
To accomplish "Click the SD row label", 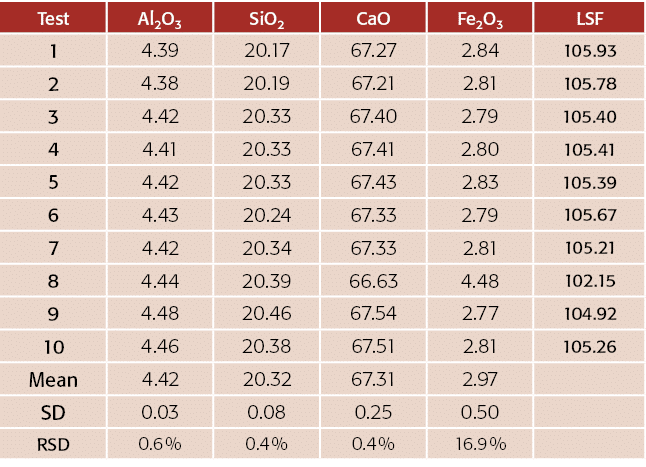I will click(54, 412).
